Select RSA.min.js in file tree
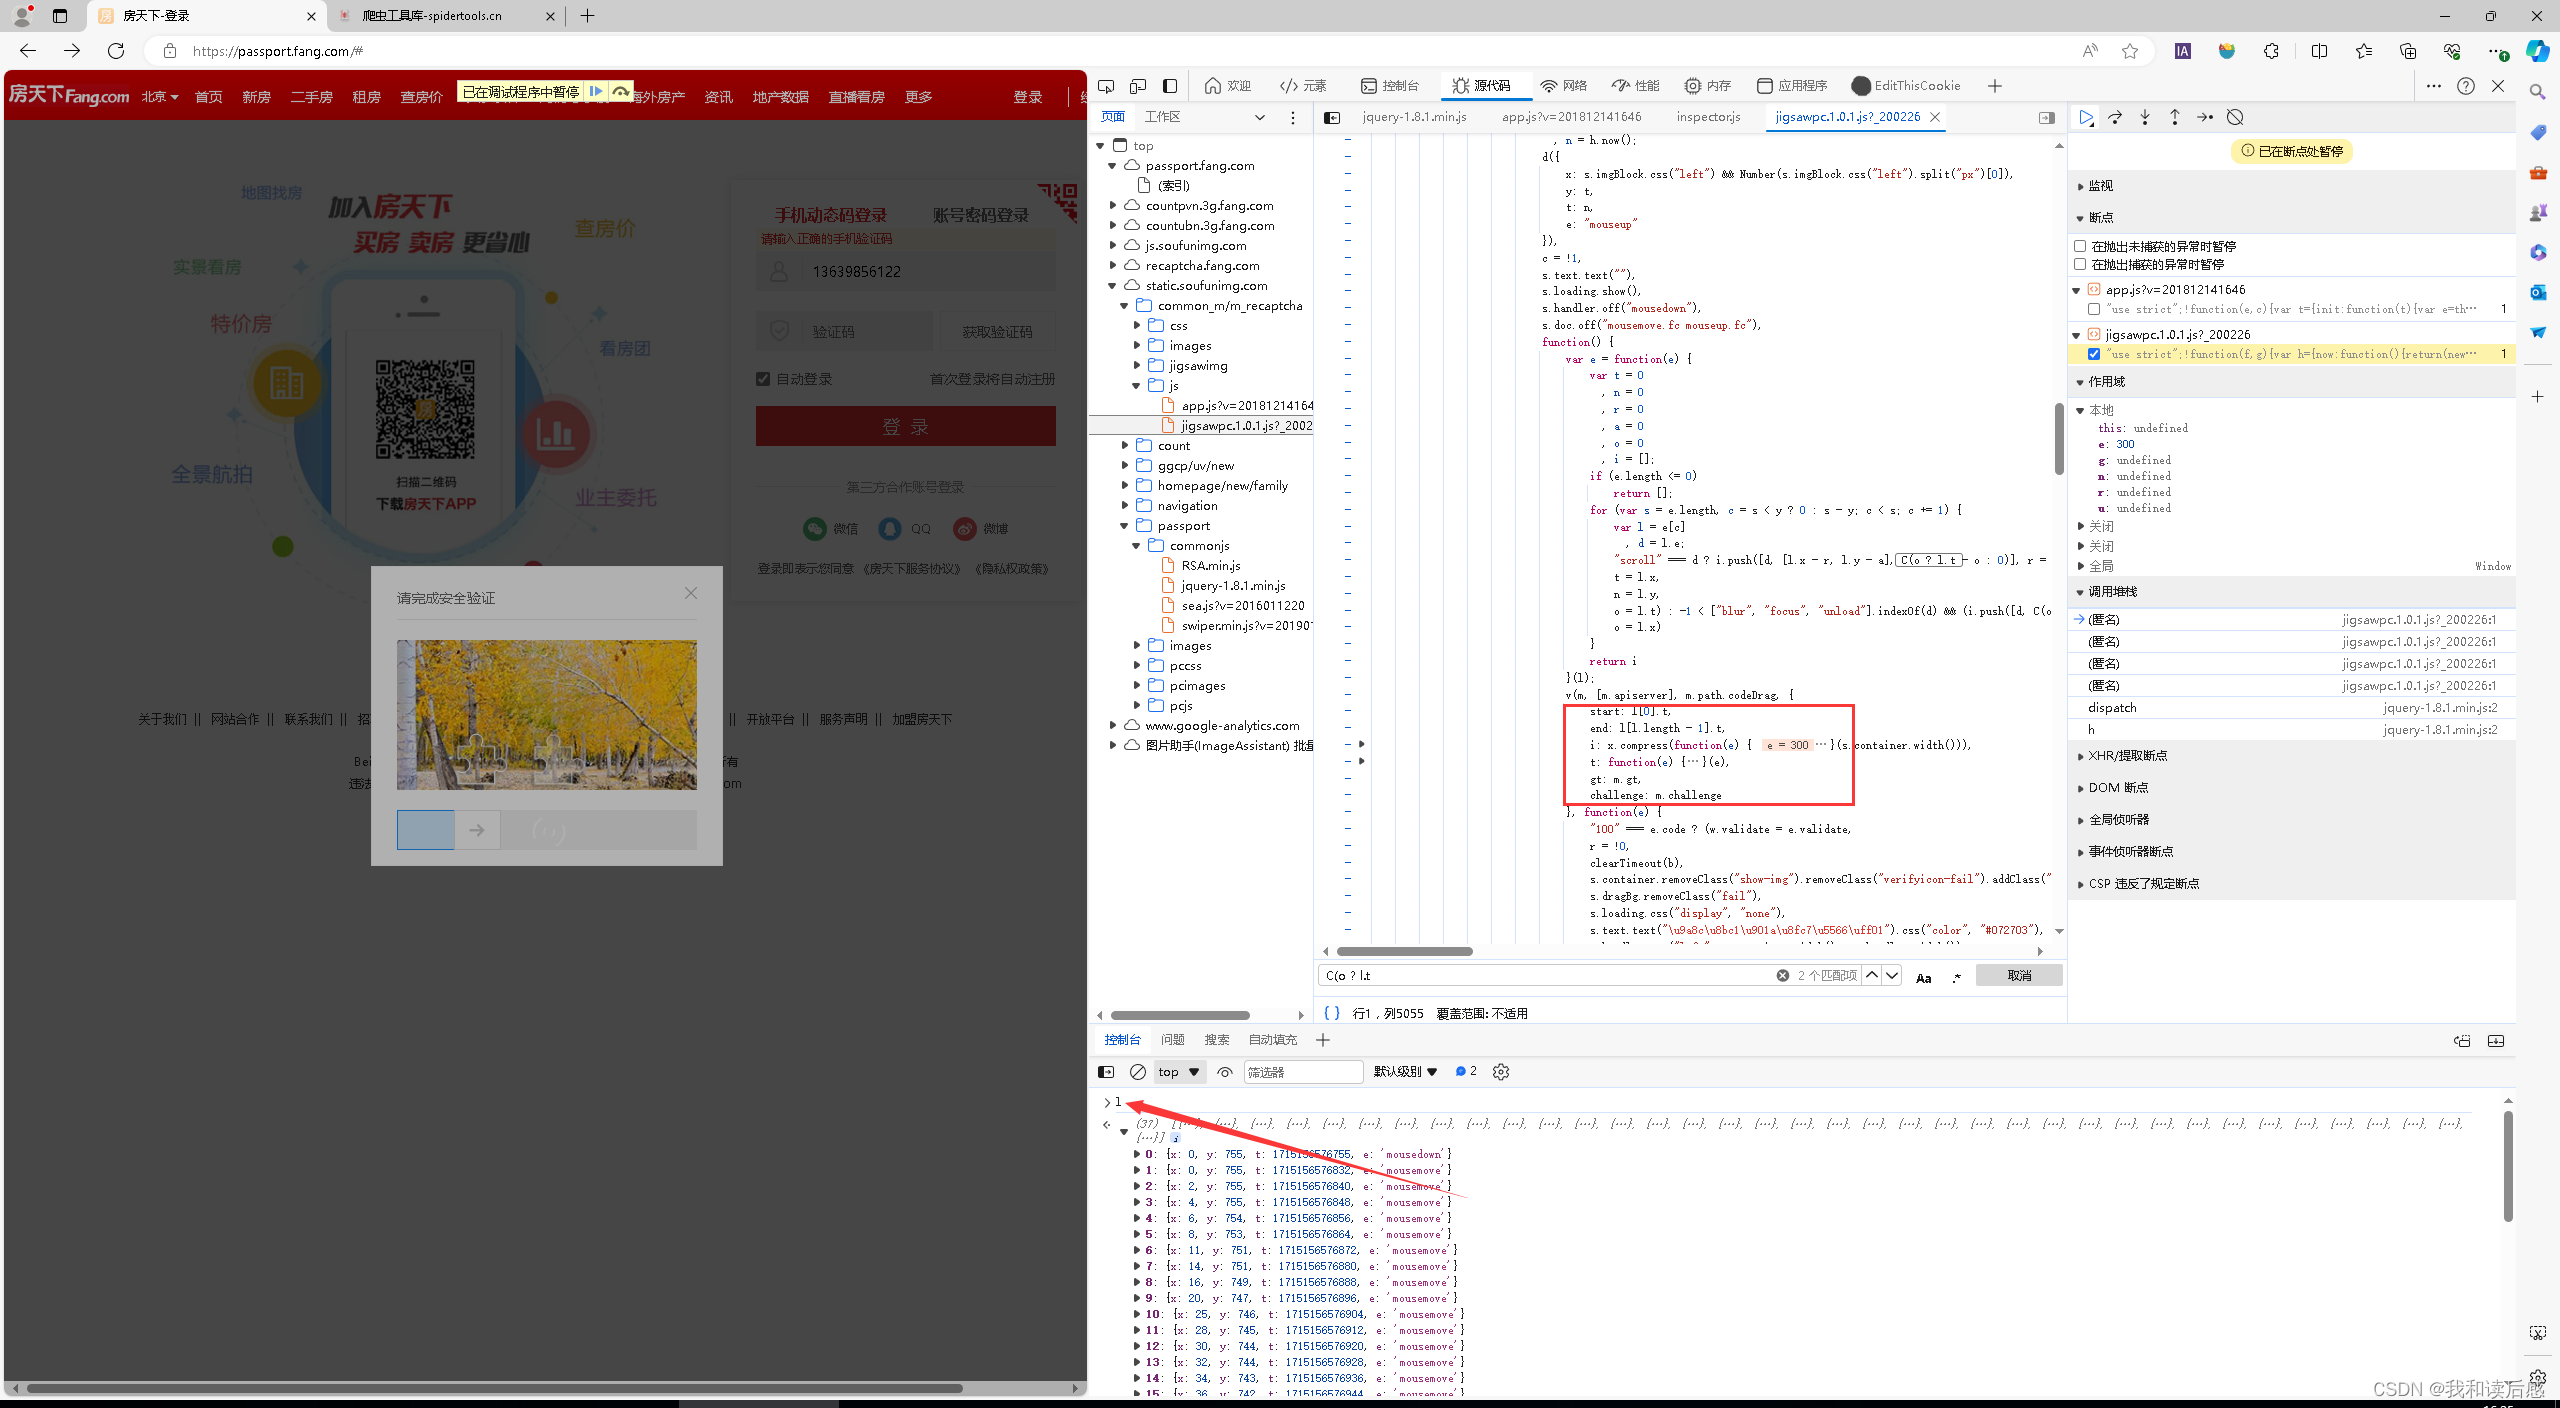The image size is (2560, 1408). coord(1211,566)
